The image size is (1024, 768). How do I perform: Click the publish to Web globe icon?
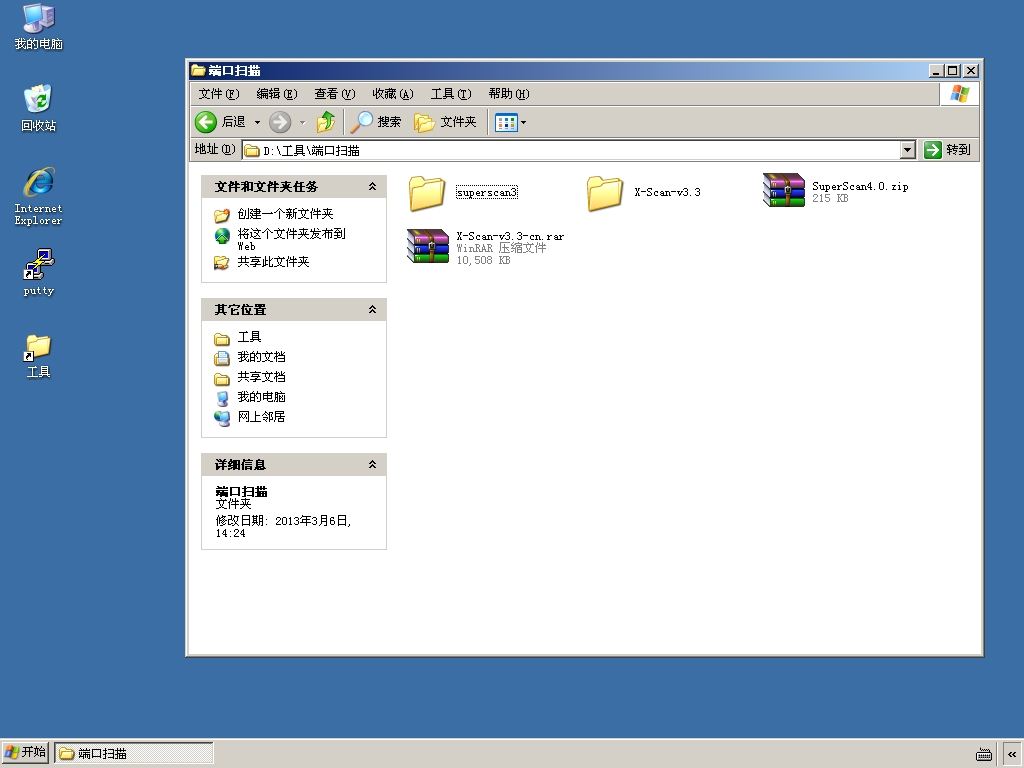point(222,236)
